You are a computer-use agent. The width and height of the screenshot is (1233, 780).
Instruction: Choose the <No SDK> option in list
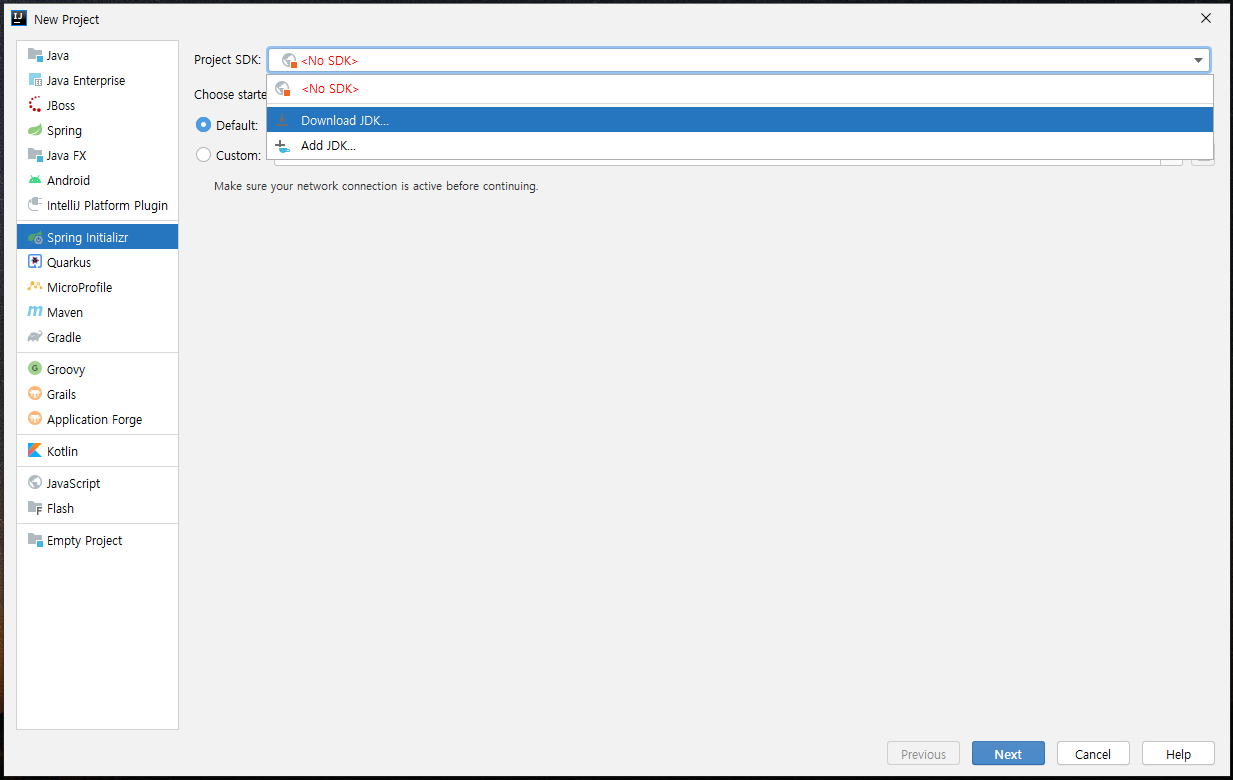[739, 88]
